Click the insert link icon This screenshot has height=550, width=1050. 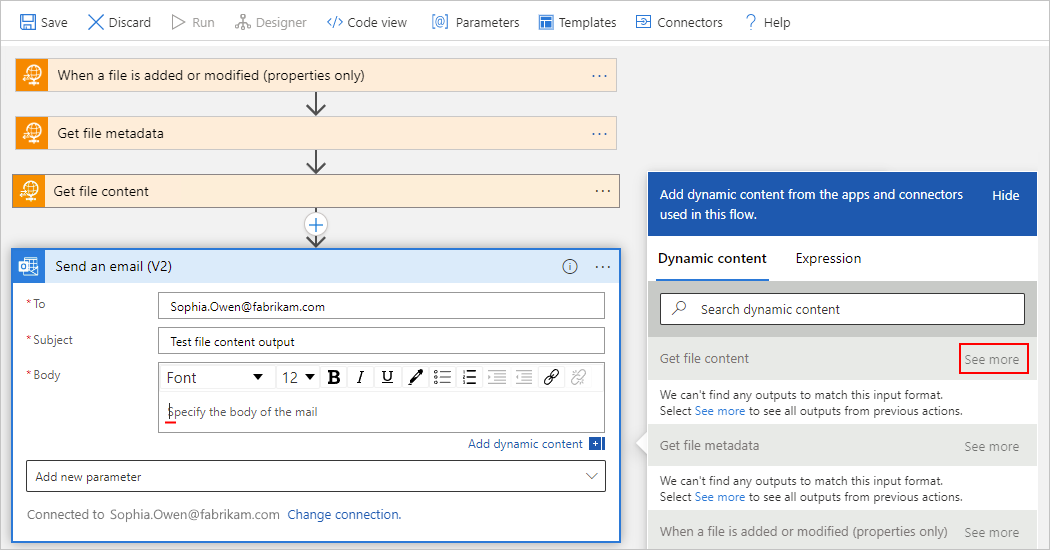(x=551, y=377)
